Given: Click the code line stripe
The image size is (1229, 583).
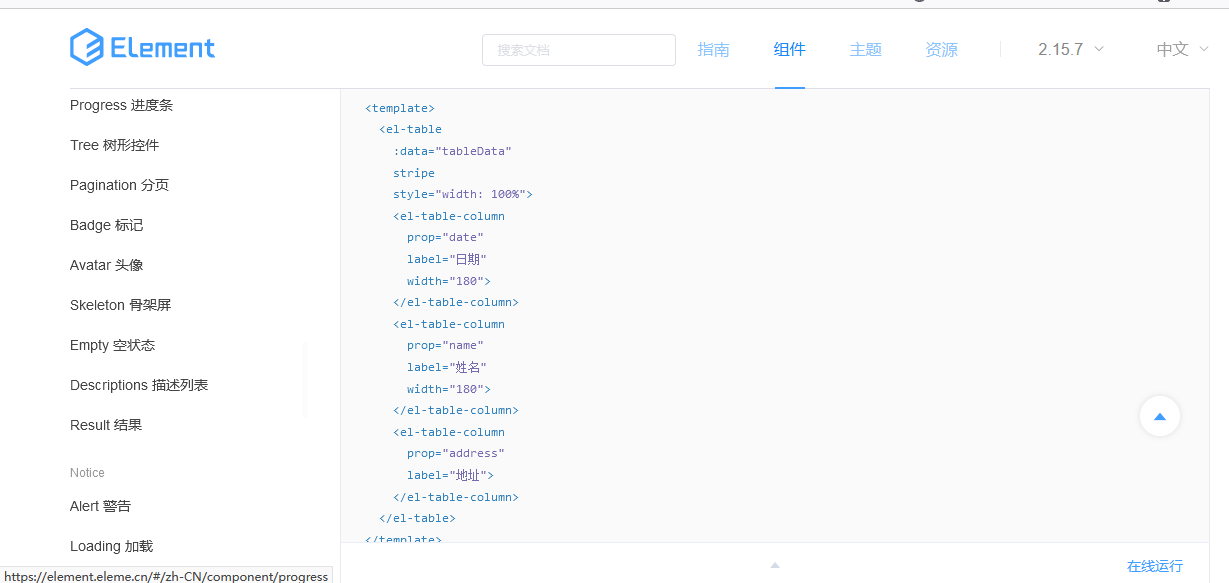Looking at the screenshot, I should tap(414, 173).
